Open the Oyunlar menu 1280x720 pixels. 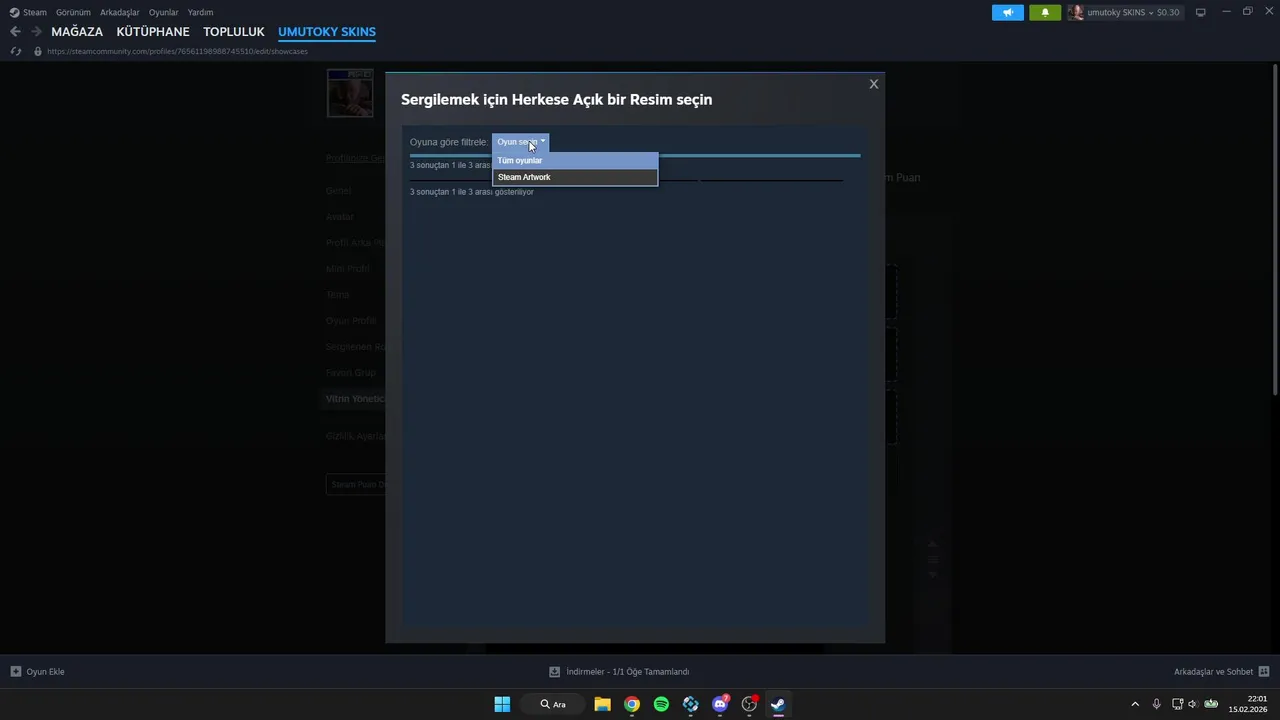pos(164,12)
